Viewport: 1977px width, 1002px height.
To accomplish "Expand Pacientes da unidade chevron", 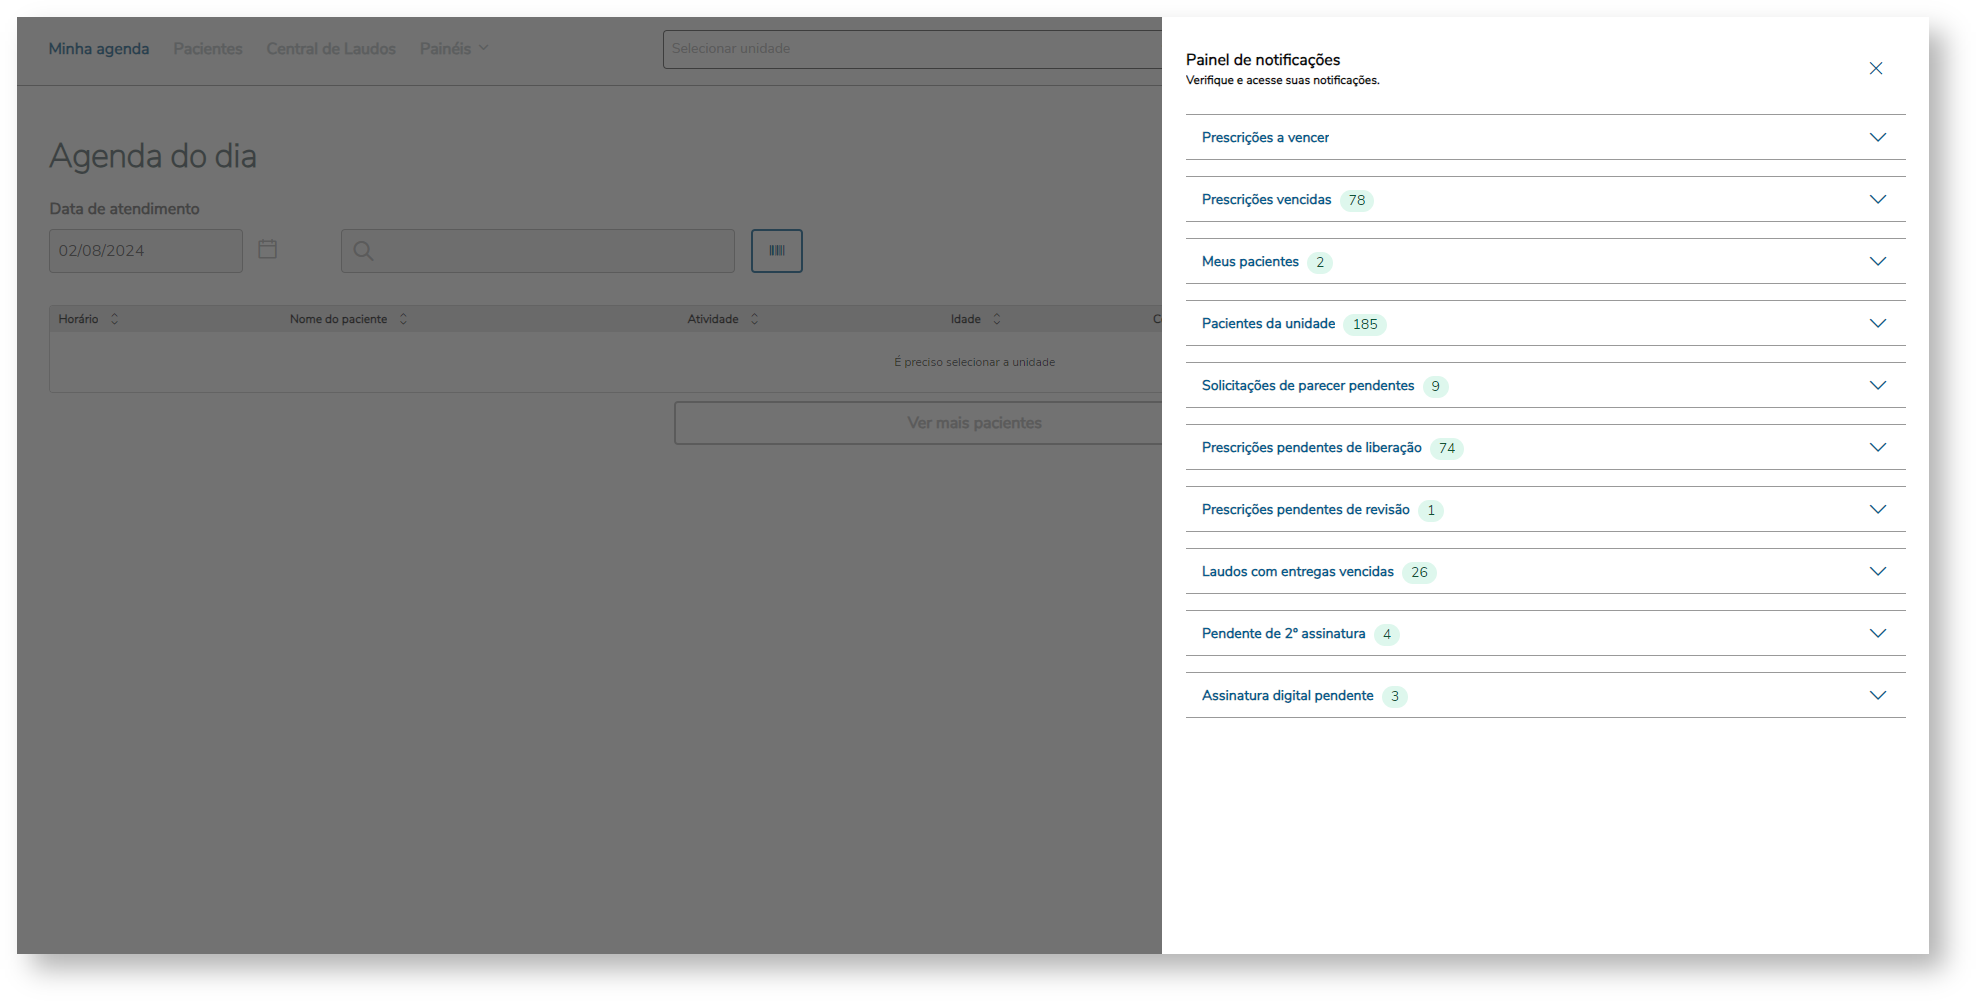I will [1877, 323].
